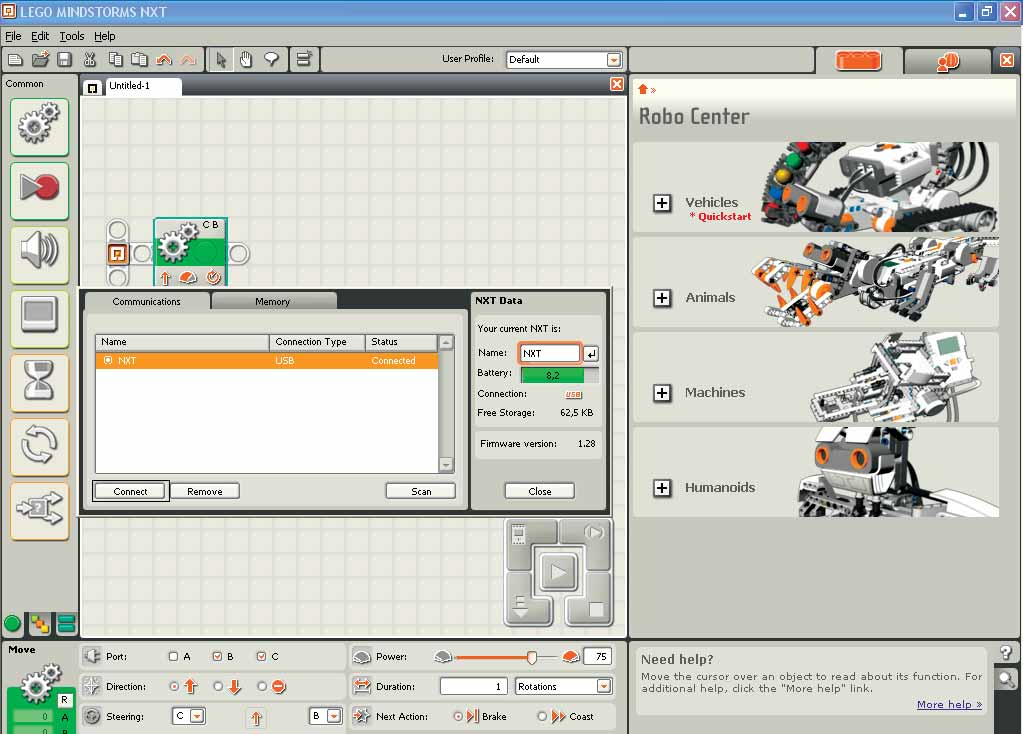This screenshot has width=1023, height=734.
Task: Save the program with the floppy icon
Action: 65,59
